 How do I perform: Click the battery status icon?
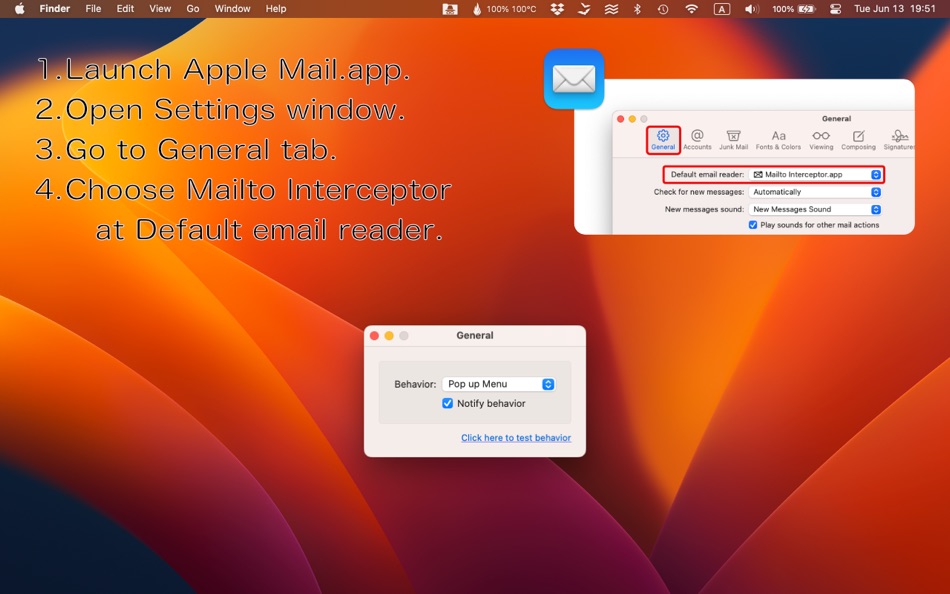tap(806, 8)
